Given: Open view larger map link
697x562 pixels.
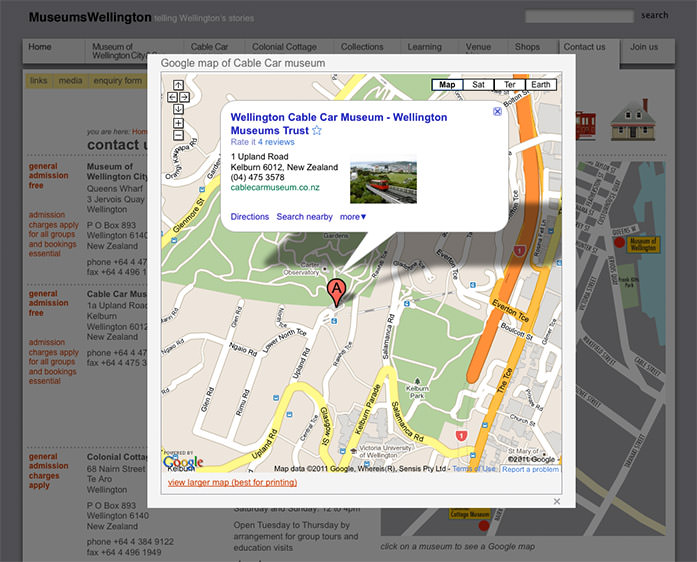Looking at the screenshot, I should (x=232, y=482).
